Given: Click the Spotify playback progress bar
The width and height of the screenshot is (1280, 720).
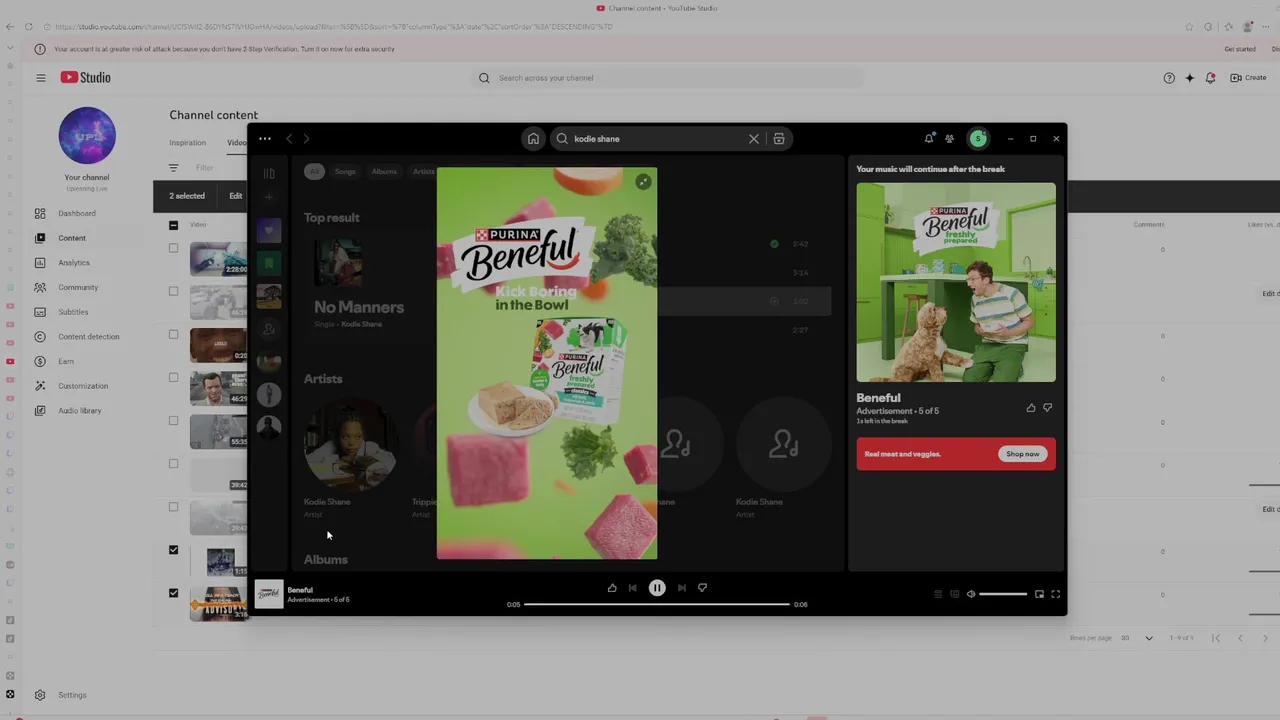Looking at the screenshot, I should [656, 604].
